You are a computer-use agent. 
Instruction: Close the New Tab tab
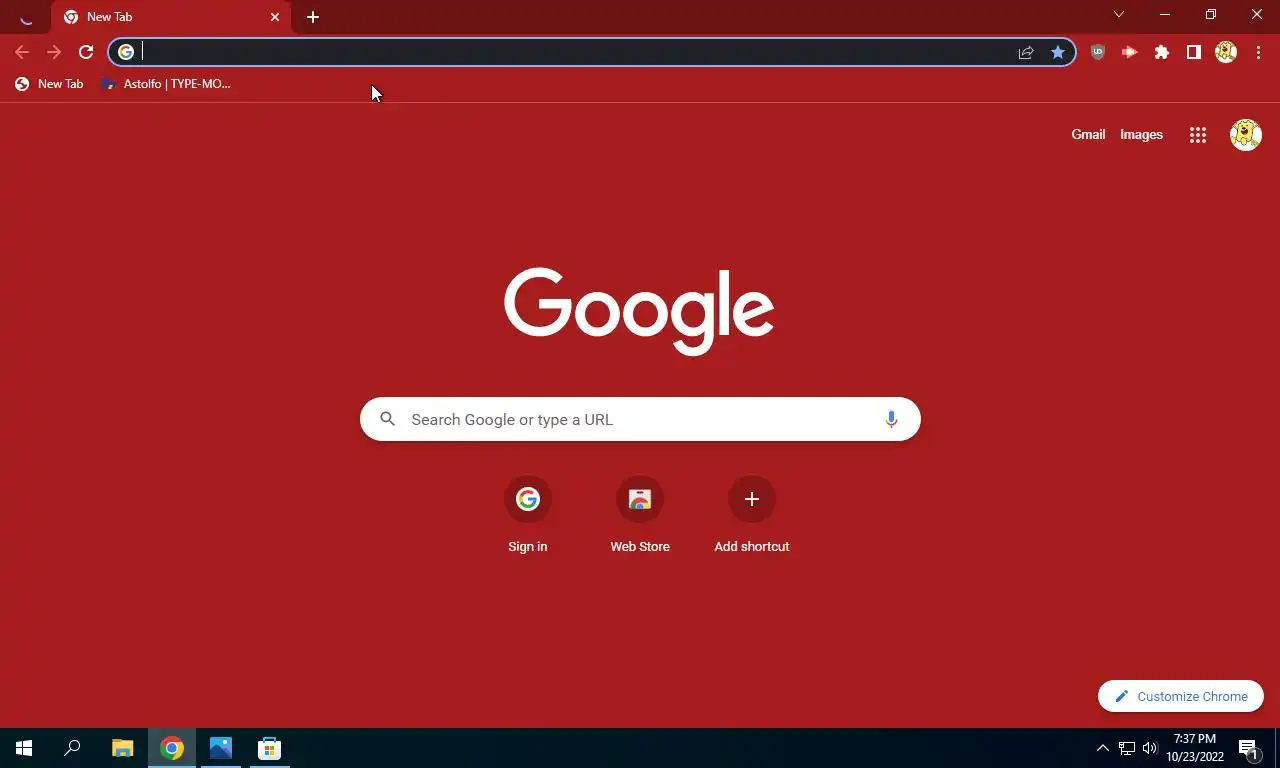pos(275,17)
